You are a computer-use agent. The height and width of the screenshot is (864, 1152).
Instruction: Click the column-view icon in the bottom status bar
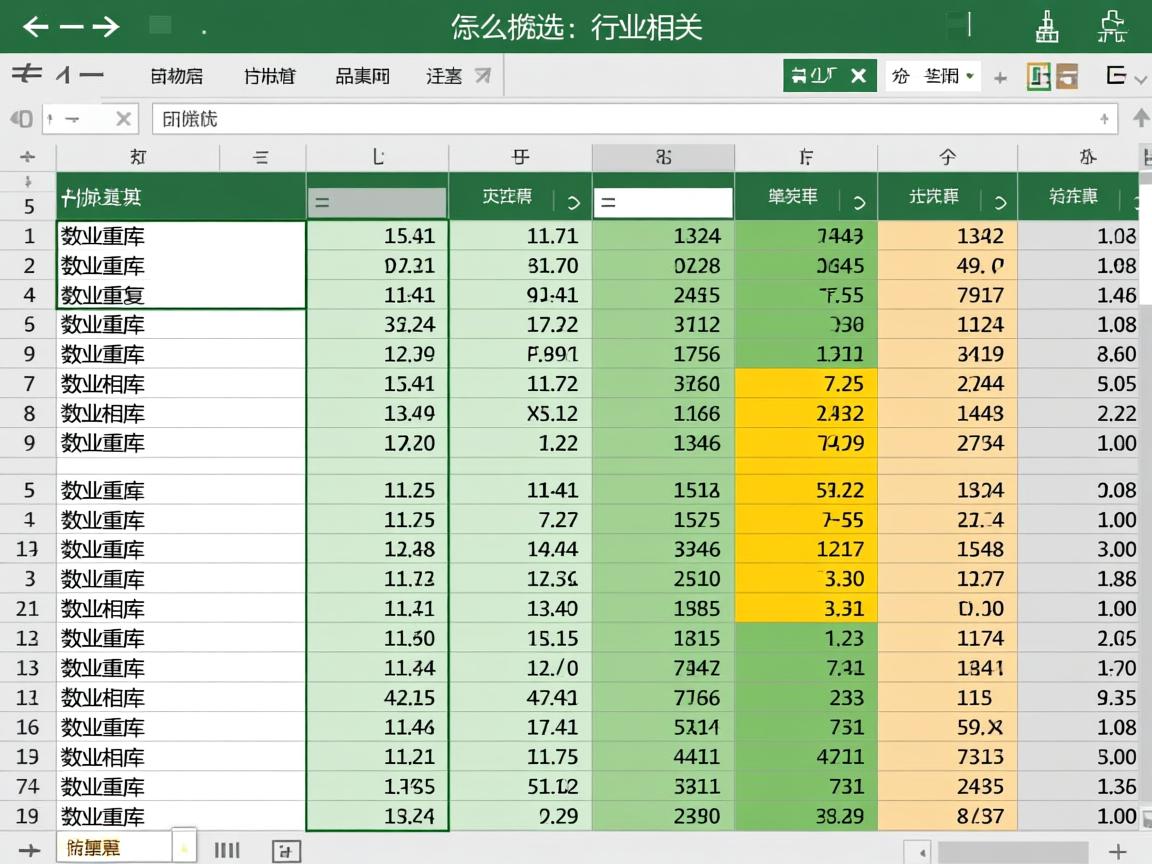[228, 849]
